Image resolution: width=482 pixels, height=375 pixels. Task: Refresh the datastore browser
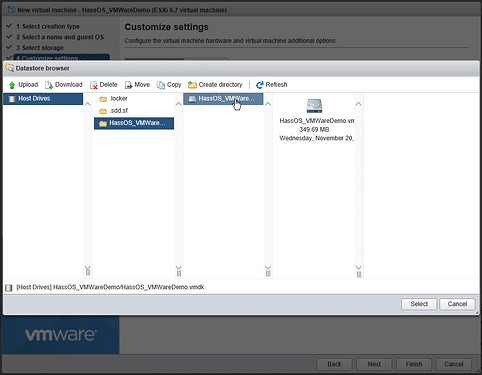[x=271, y=85]
